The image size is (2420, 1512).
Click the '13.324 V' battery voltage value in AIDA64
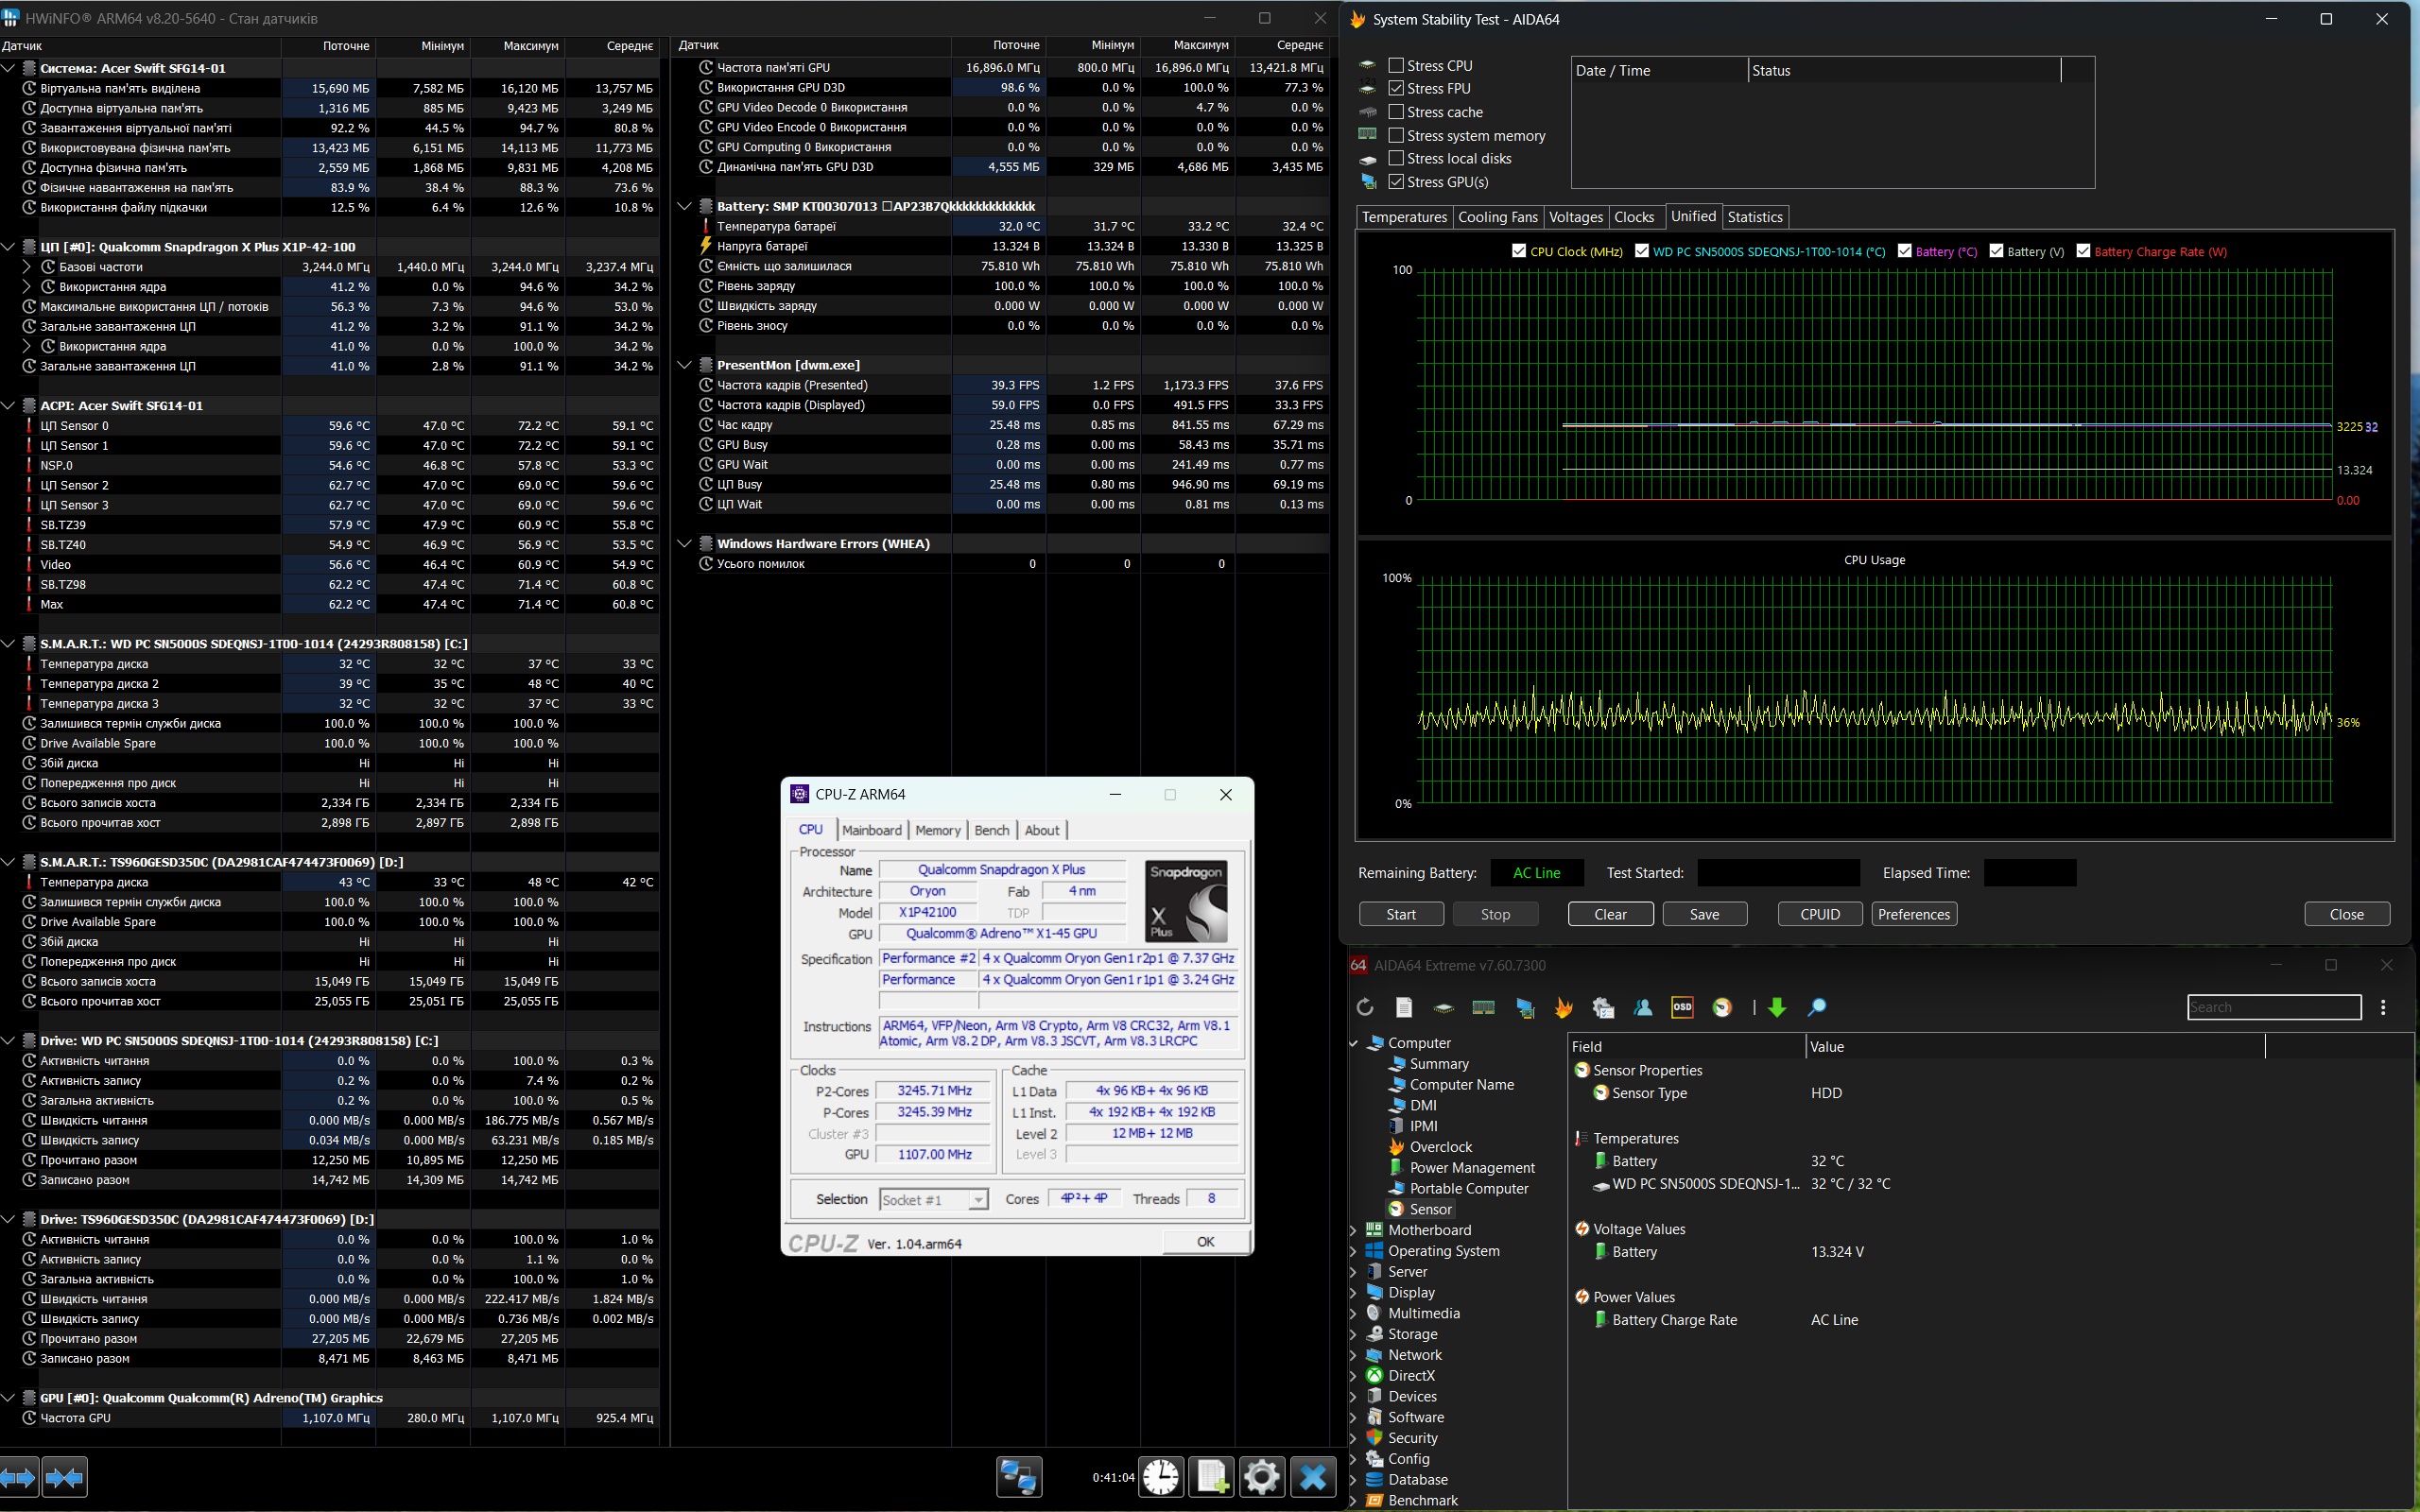coord(1837,1252)
